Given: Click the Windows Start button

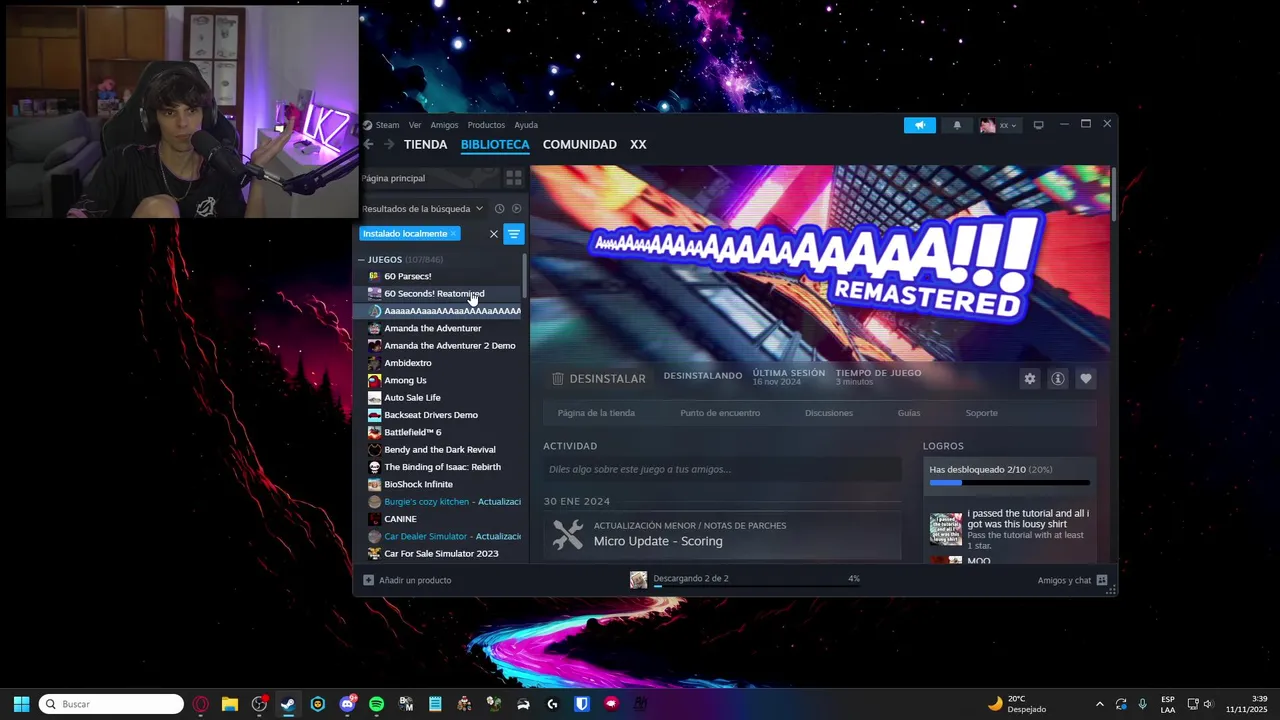Looking at the screenshot, I should 21,704.
